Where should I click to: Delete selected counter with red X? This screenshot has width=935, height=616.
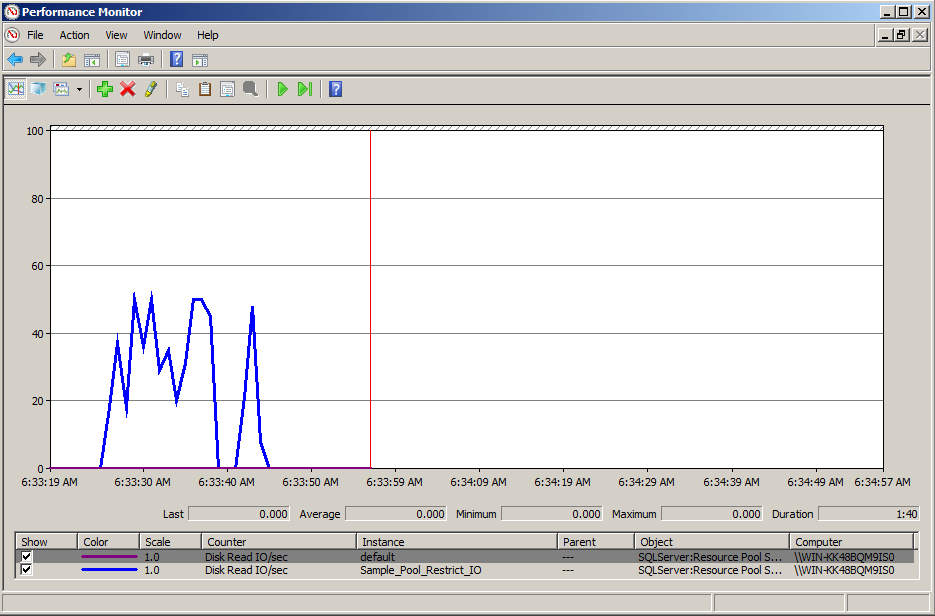(x=128, y=89)
